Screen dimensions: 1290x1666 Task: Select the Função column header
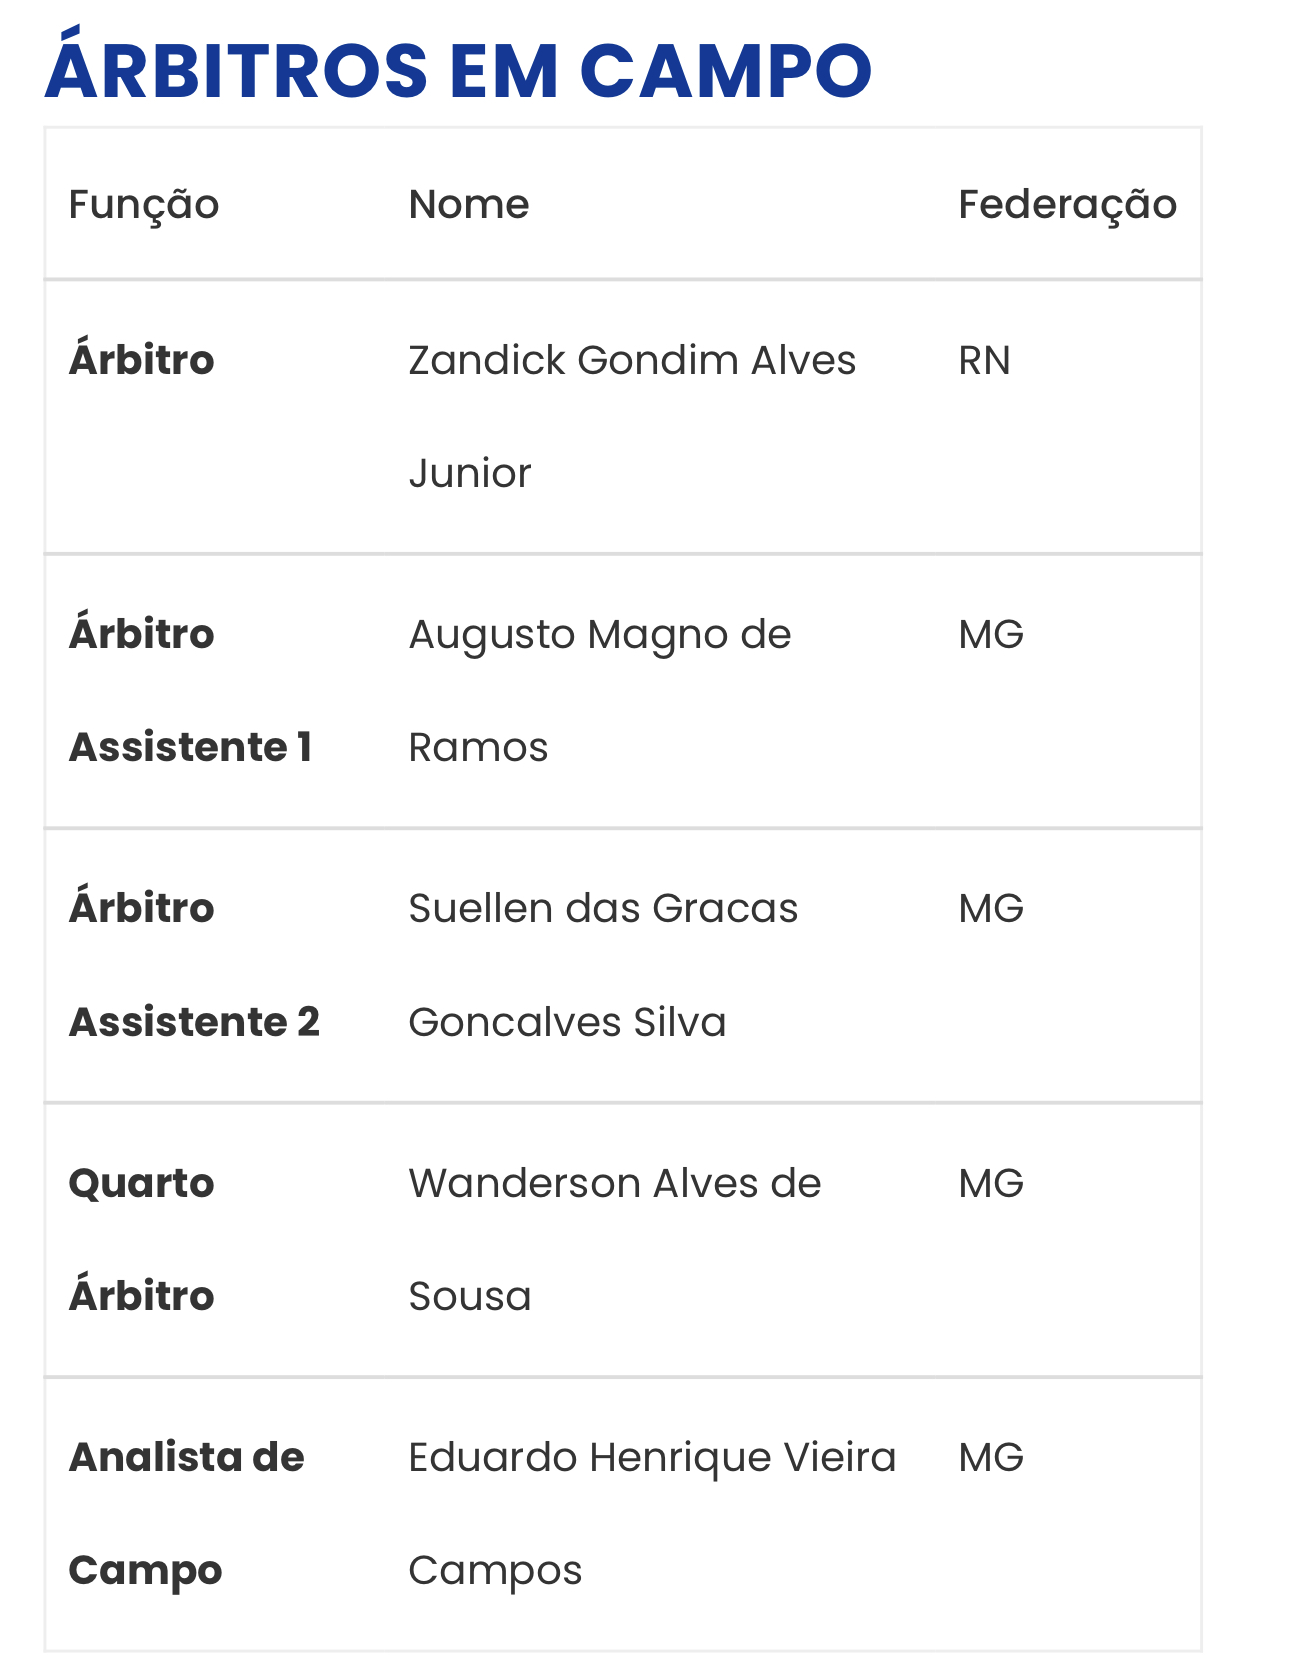pyautogui.click(x=144, y=205)
